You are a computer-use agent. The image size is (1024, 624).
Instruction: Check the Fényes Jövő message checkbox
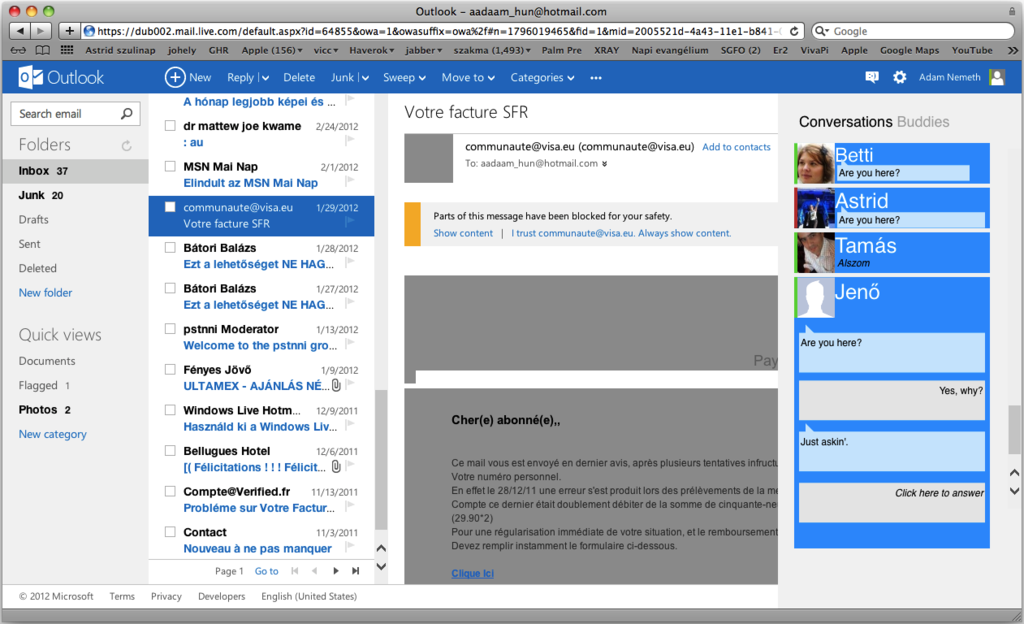(170, 369)
